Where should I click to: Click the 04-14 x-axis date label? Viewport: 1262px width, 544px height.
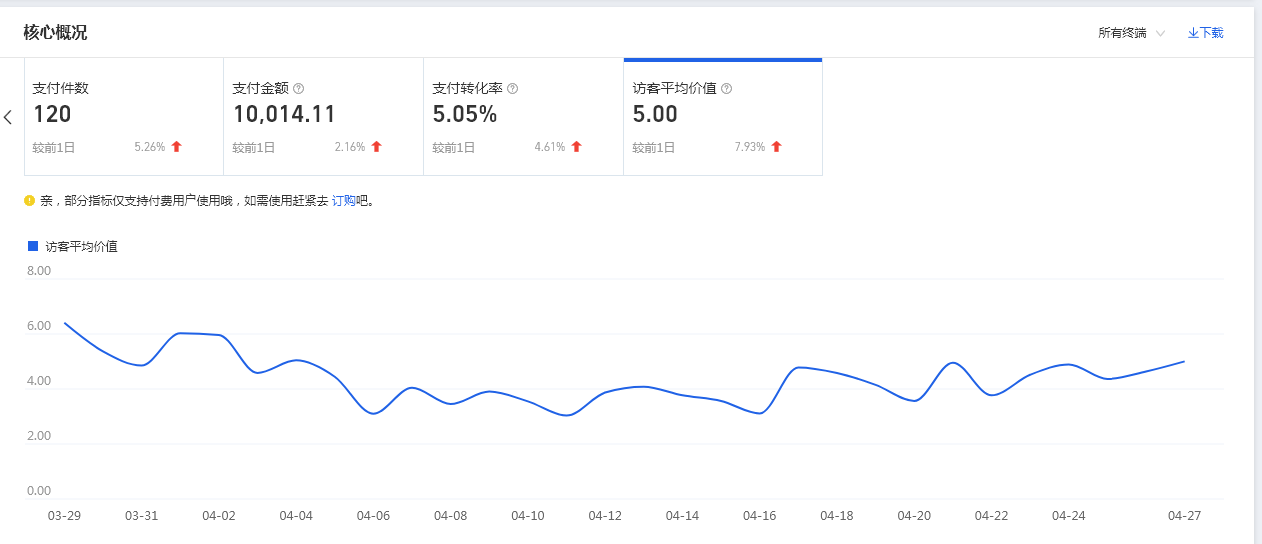(682, 516)
